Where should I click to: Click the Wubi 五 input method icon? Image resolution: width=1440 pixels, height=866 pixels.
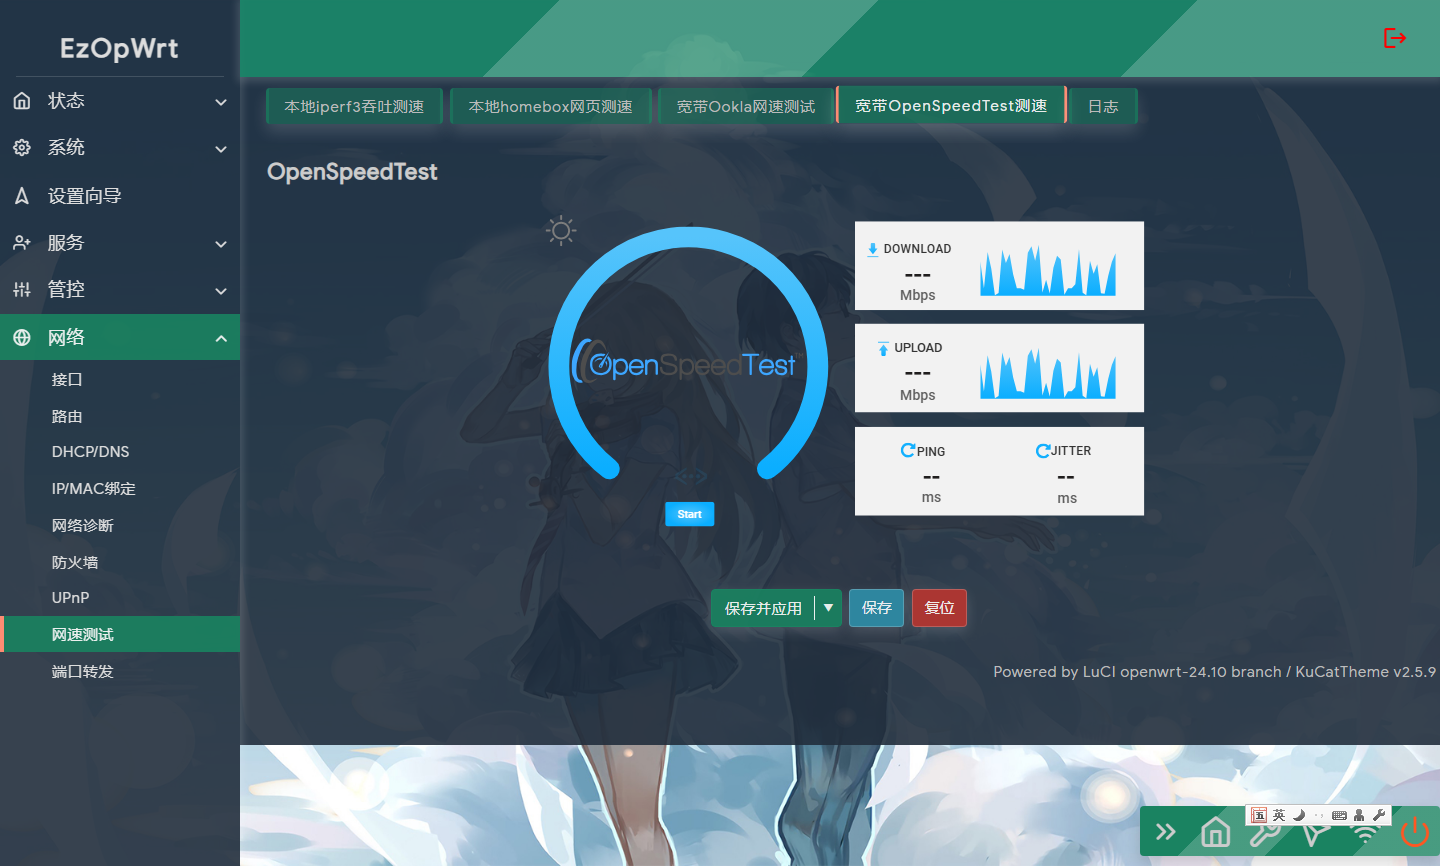coord(1259,815)
